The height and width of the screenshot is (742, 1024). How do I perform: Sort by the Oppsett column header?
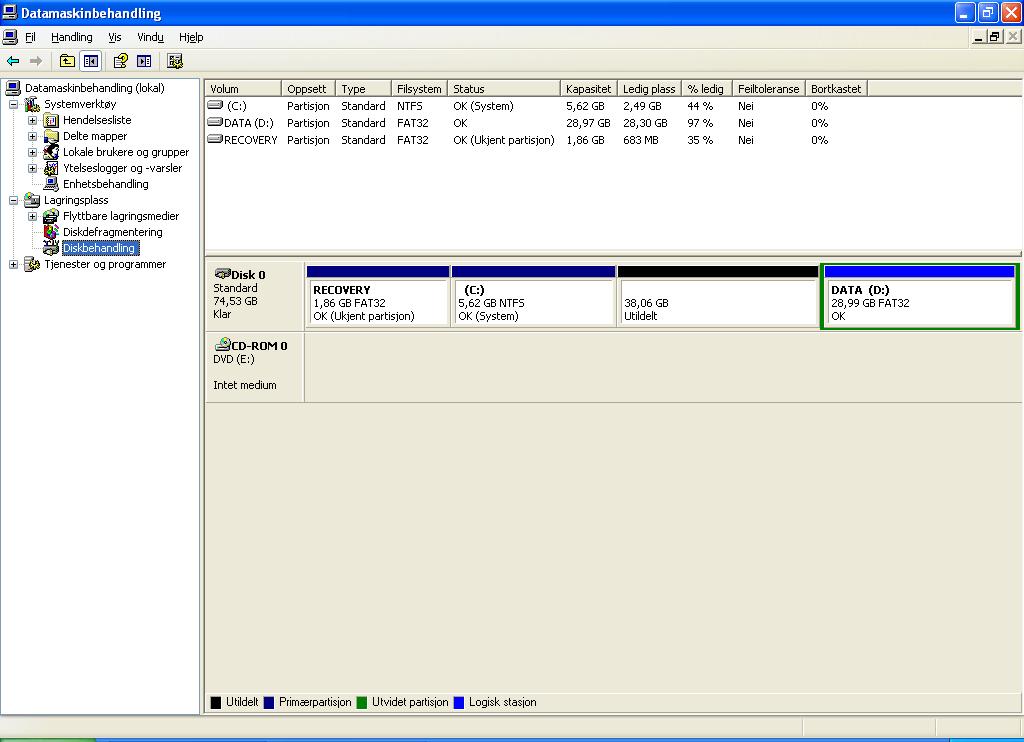[308, 89]
